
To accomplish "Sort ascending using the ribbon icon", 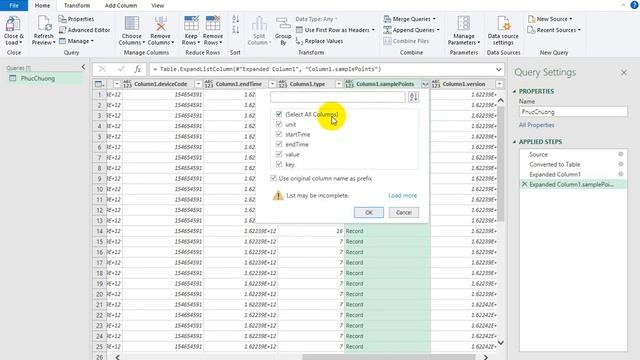I will [x=236, y=19].
